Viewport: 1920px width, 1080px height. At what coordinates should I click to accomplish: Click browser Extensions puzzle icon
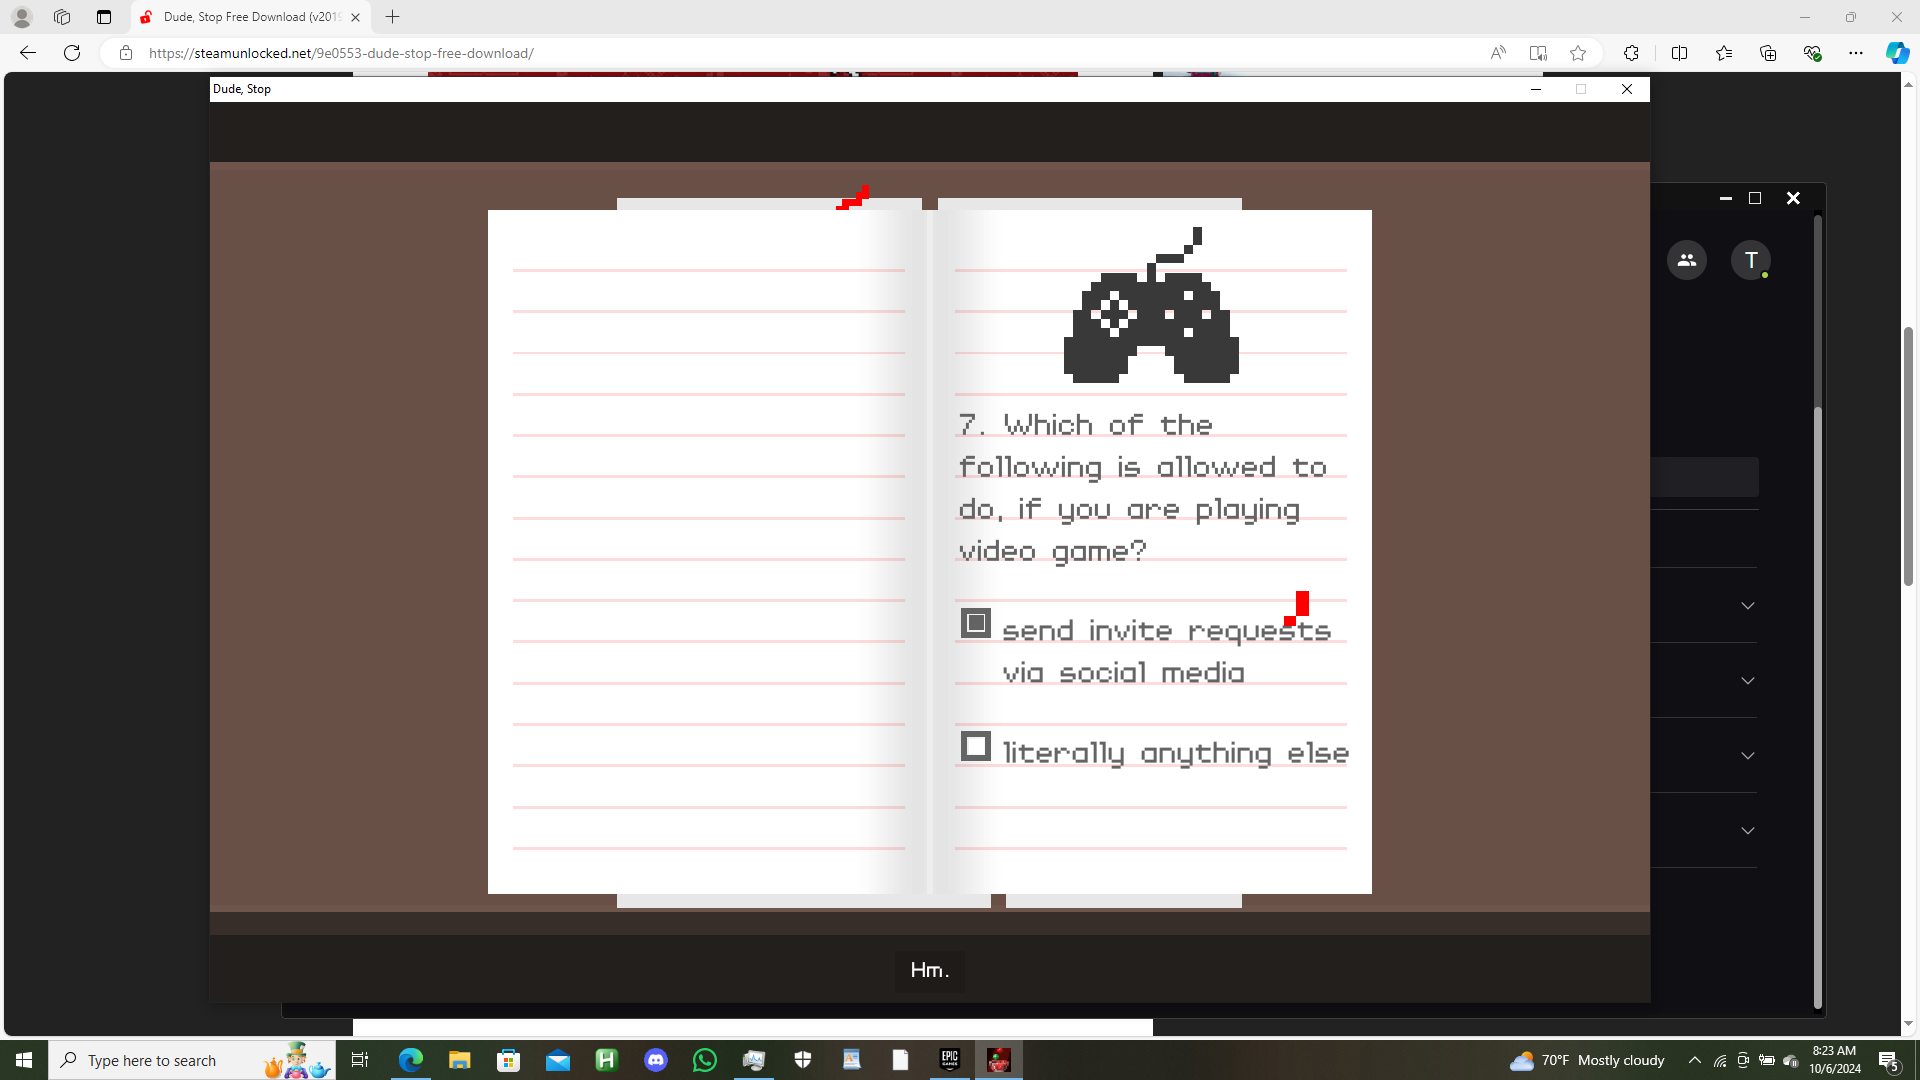[1630, 53]
